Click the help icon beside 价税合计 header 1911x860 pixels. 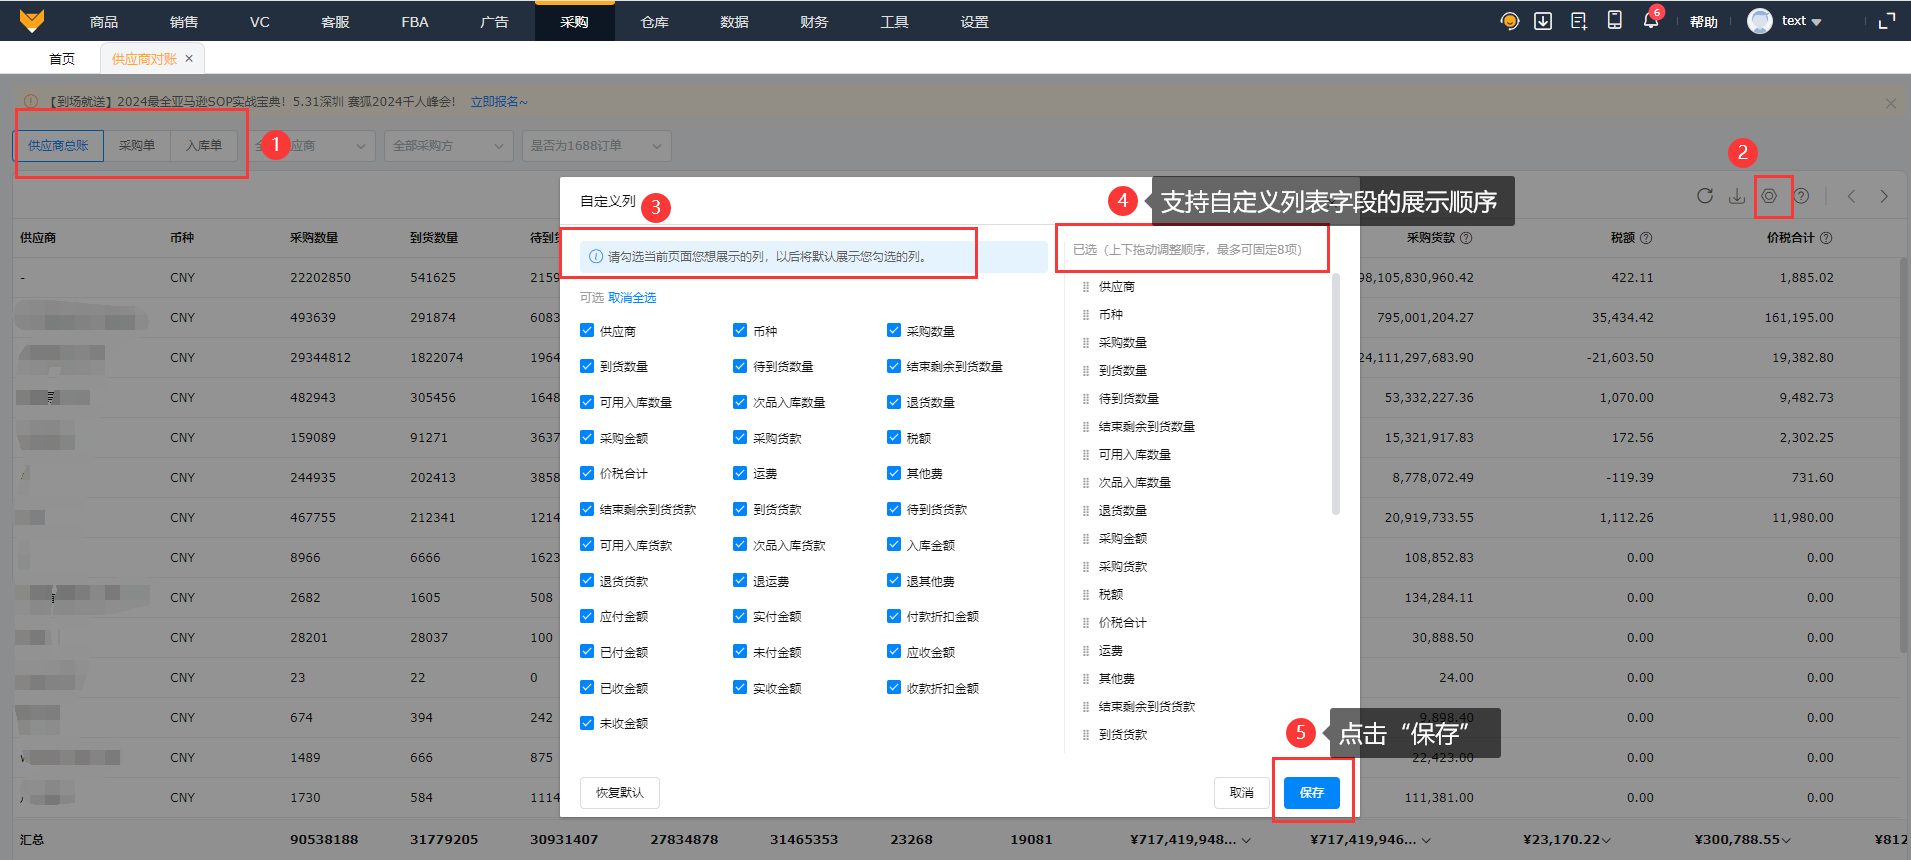1826,238
